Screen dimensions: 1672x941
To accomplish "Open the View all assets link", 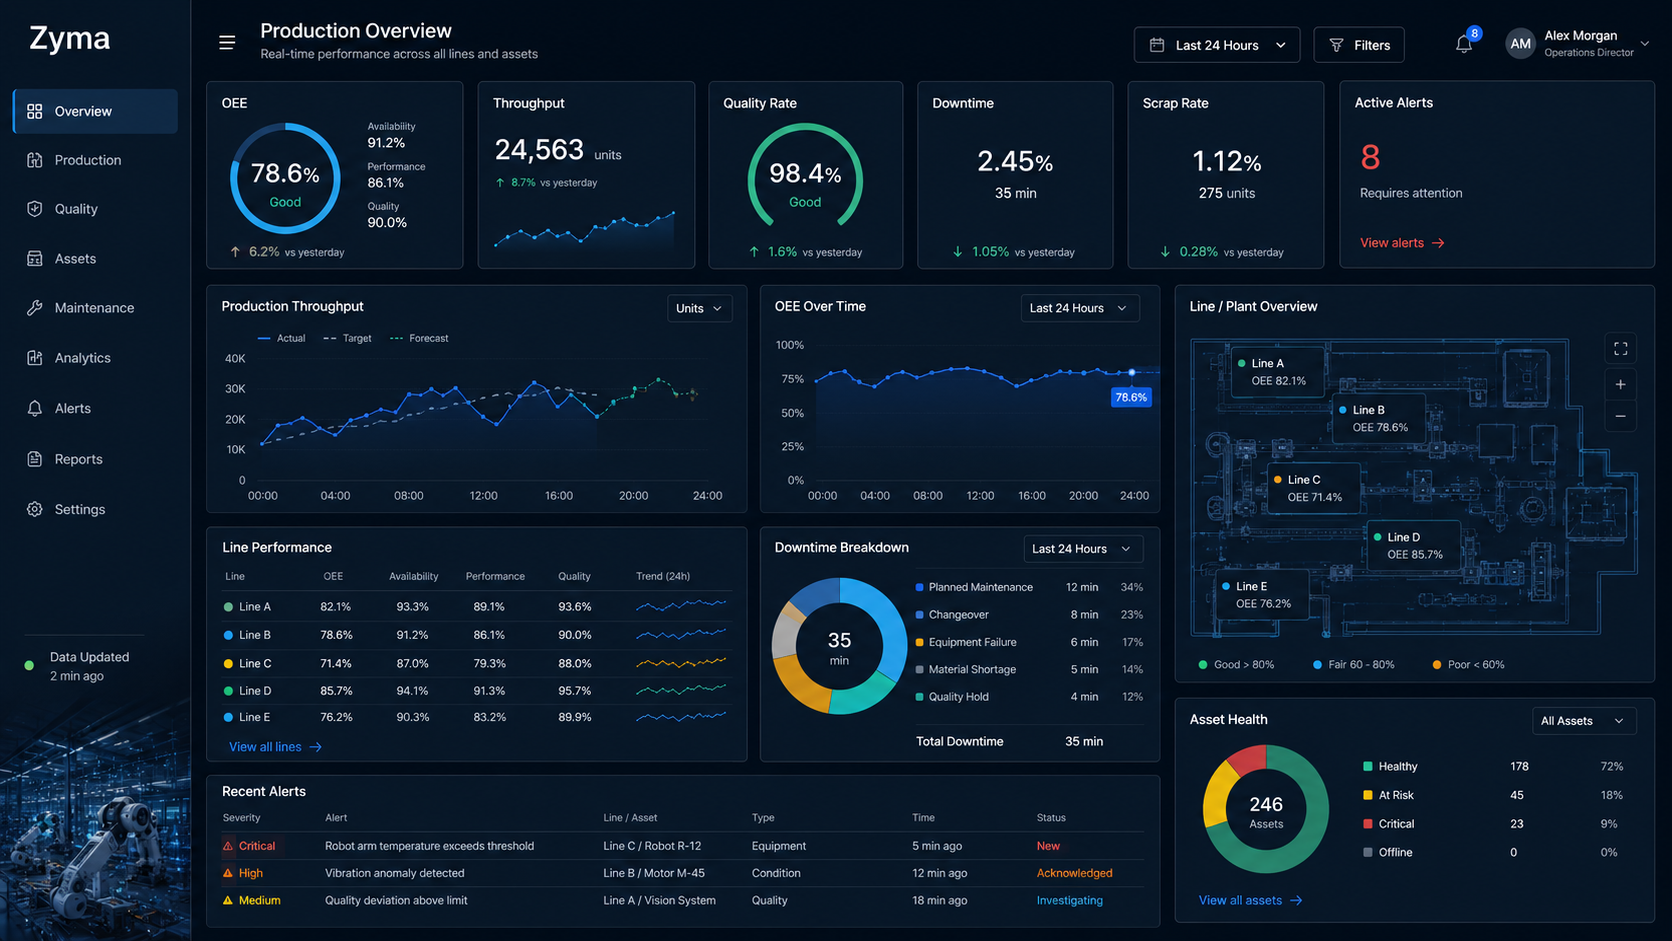I will click(1251, 900).
